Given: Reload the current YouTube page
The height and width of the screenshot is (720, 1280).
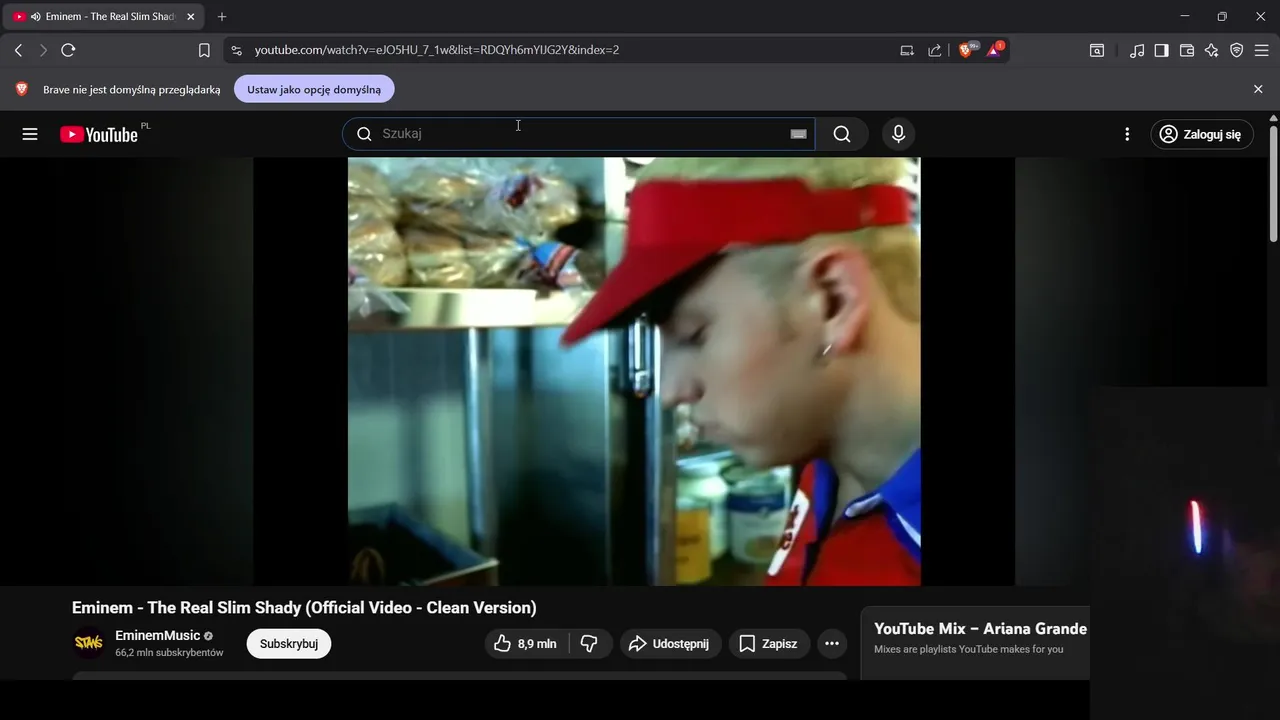Looking at the screenshot, I should [x=68, y=50].
